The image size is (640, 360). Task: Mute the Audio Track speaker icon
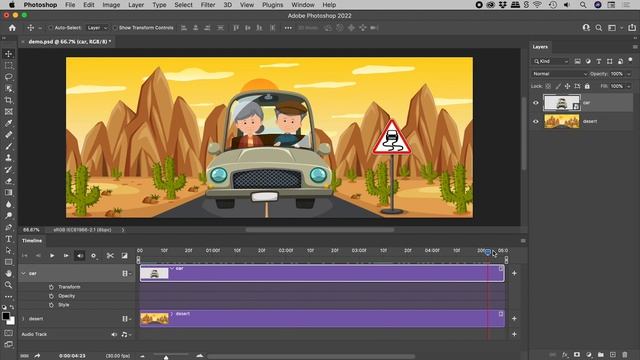(x=114, y=334)
